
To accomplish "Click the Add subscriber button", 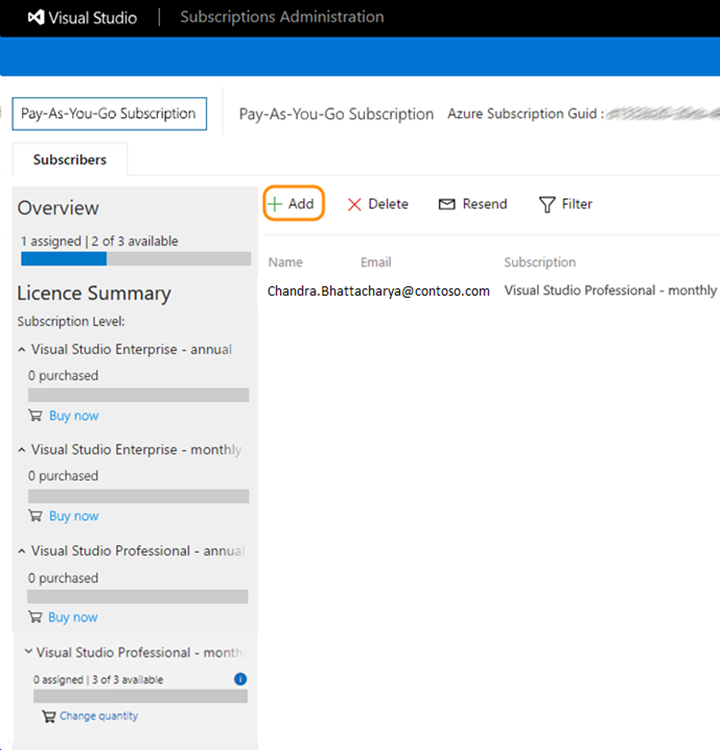I will pyautogui.click(x=292, y=204).
